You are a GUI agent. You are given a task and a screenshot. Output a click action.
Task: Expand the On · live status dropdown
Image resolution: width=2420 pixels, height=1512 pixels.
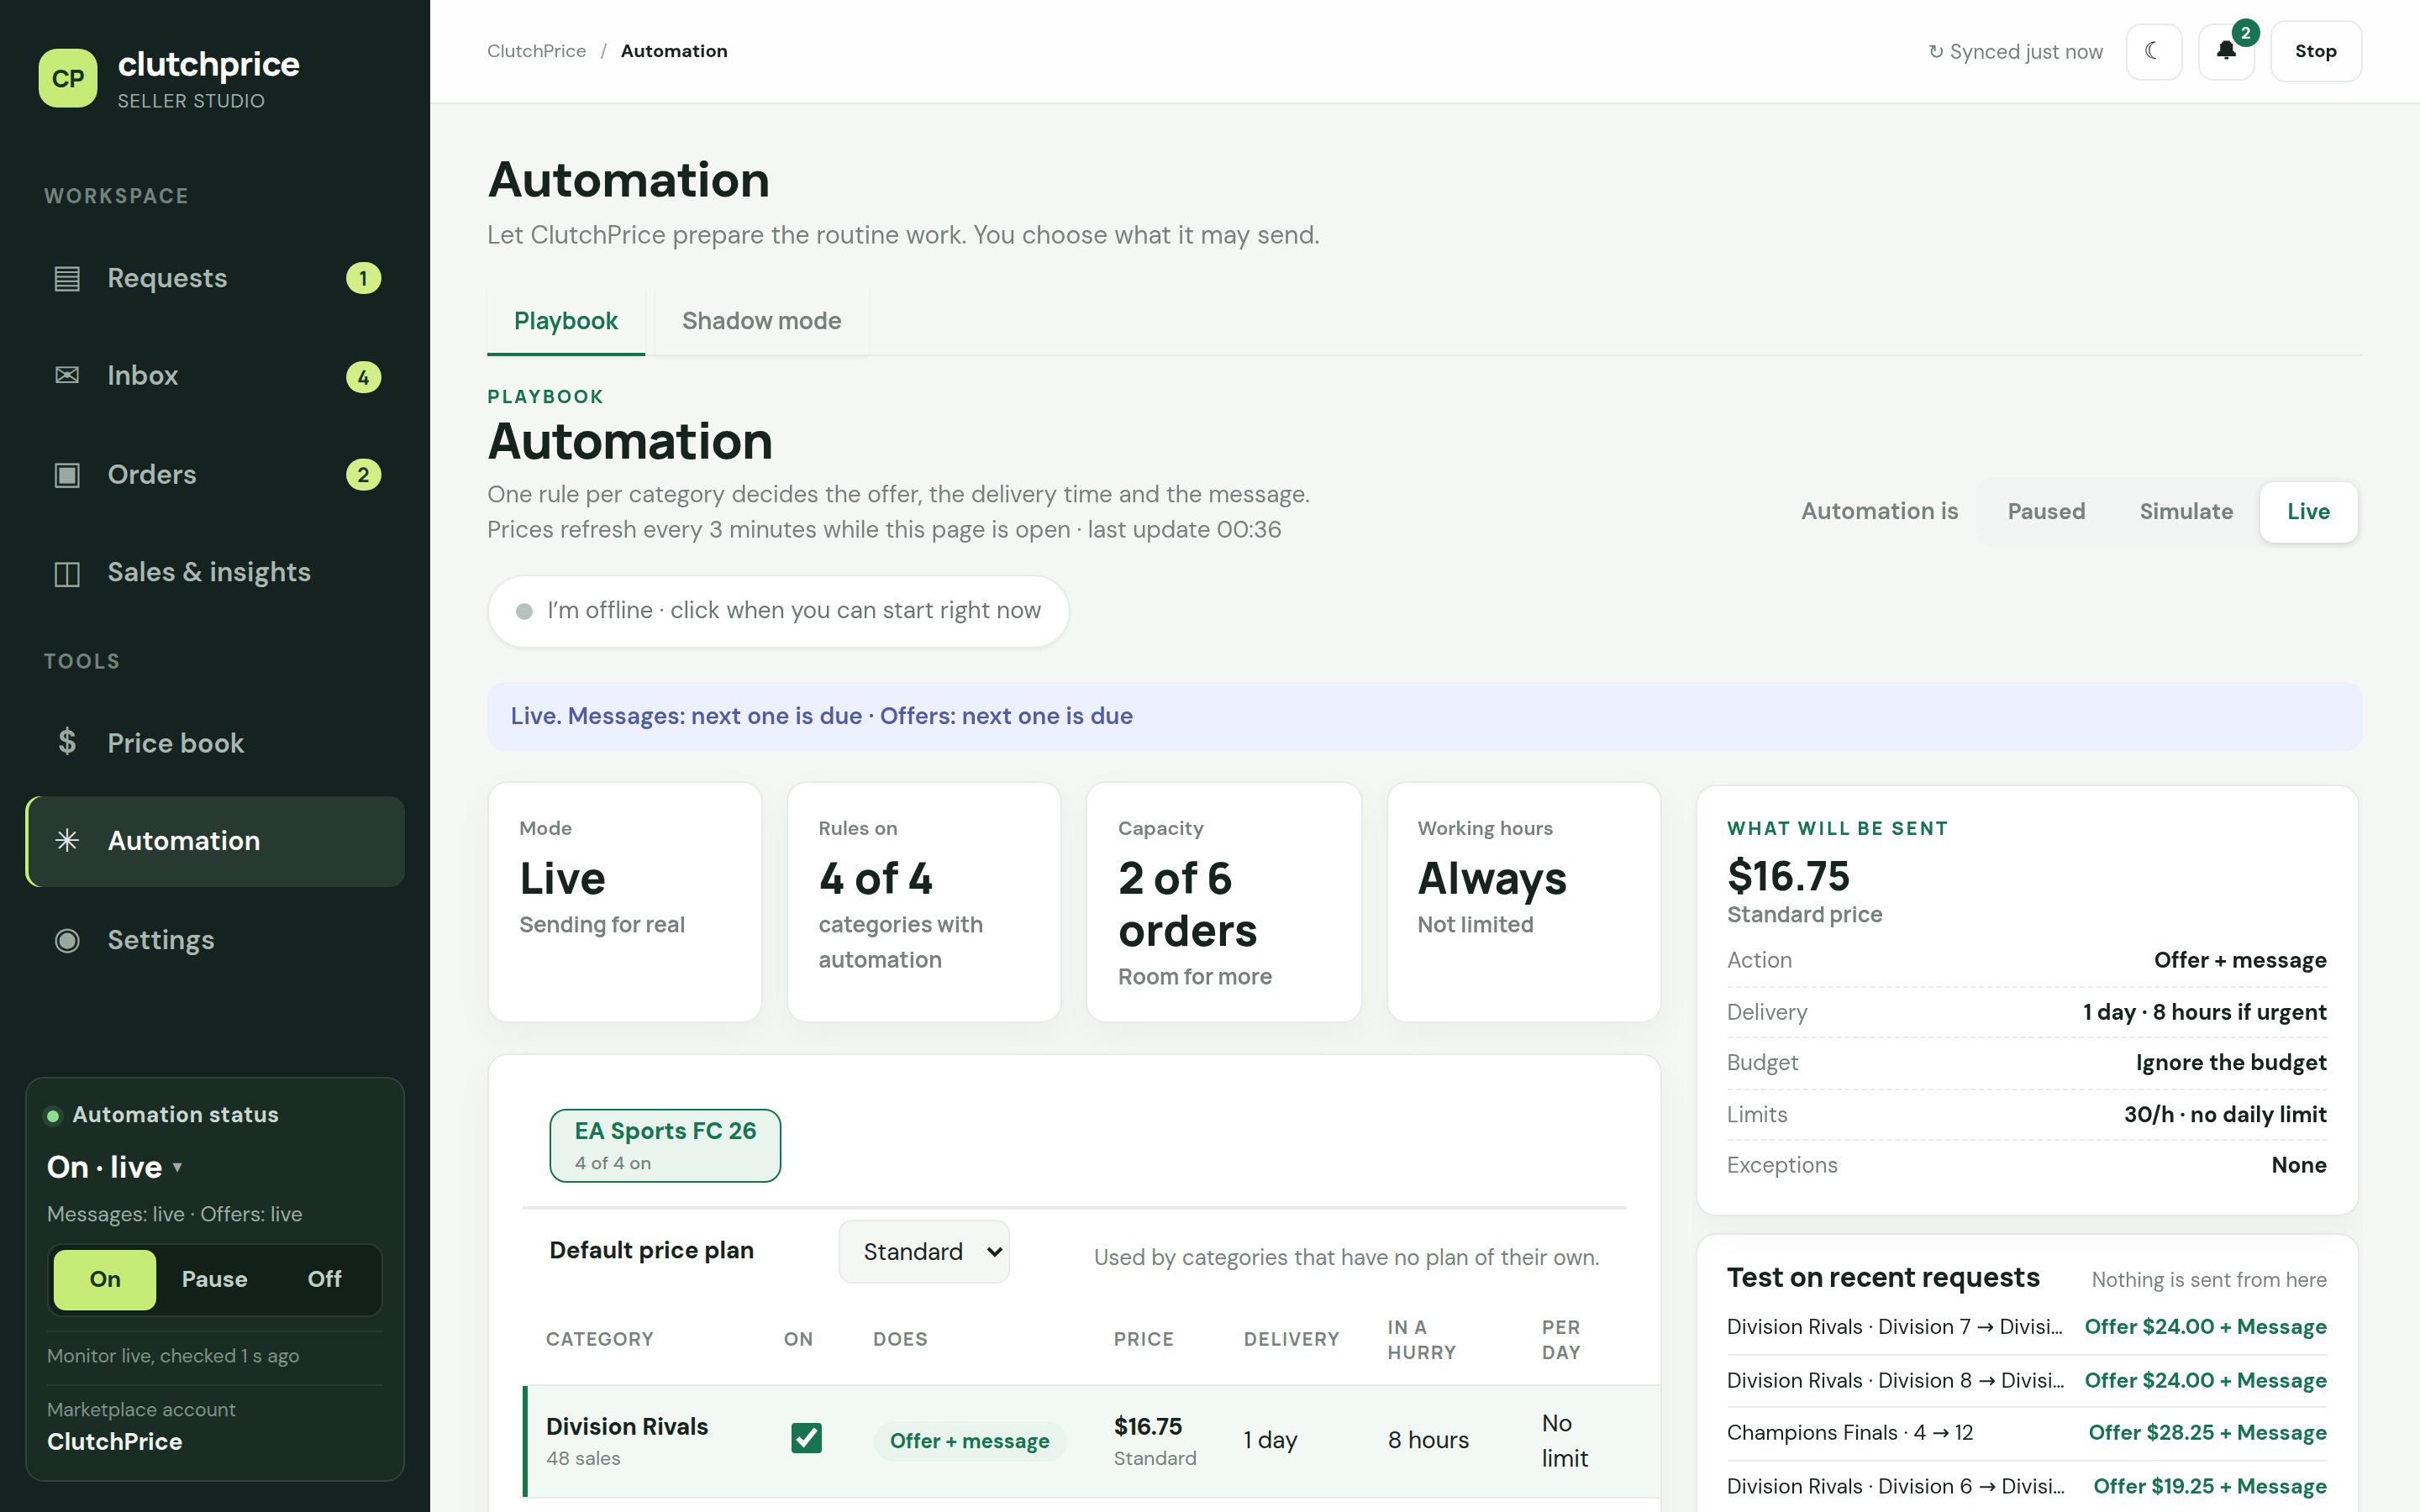tap(115, 1167)
